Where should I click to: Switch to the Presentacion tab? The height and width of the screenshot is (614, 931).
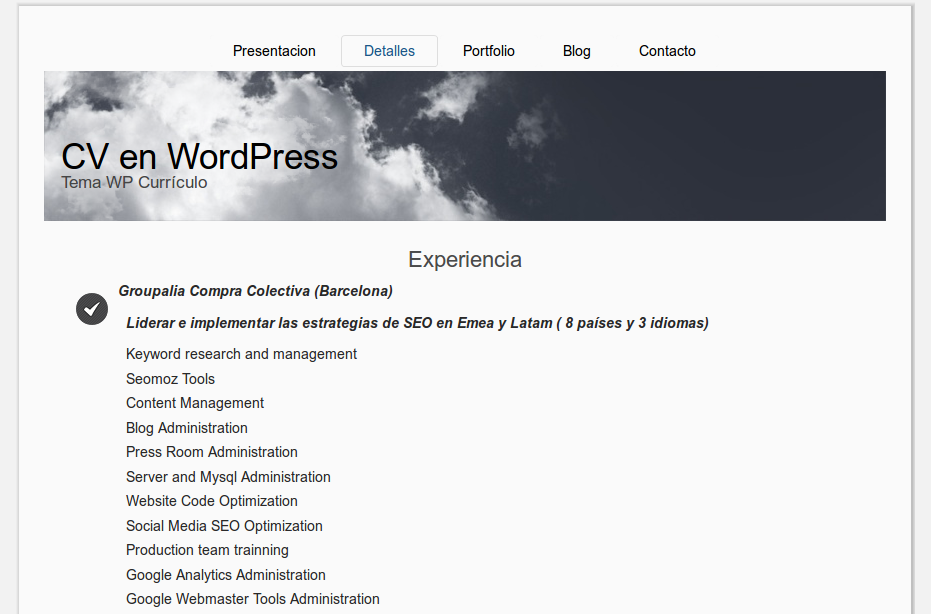tap(274, 50)
